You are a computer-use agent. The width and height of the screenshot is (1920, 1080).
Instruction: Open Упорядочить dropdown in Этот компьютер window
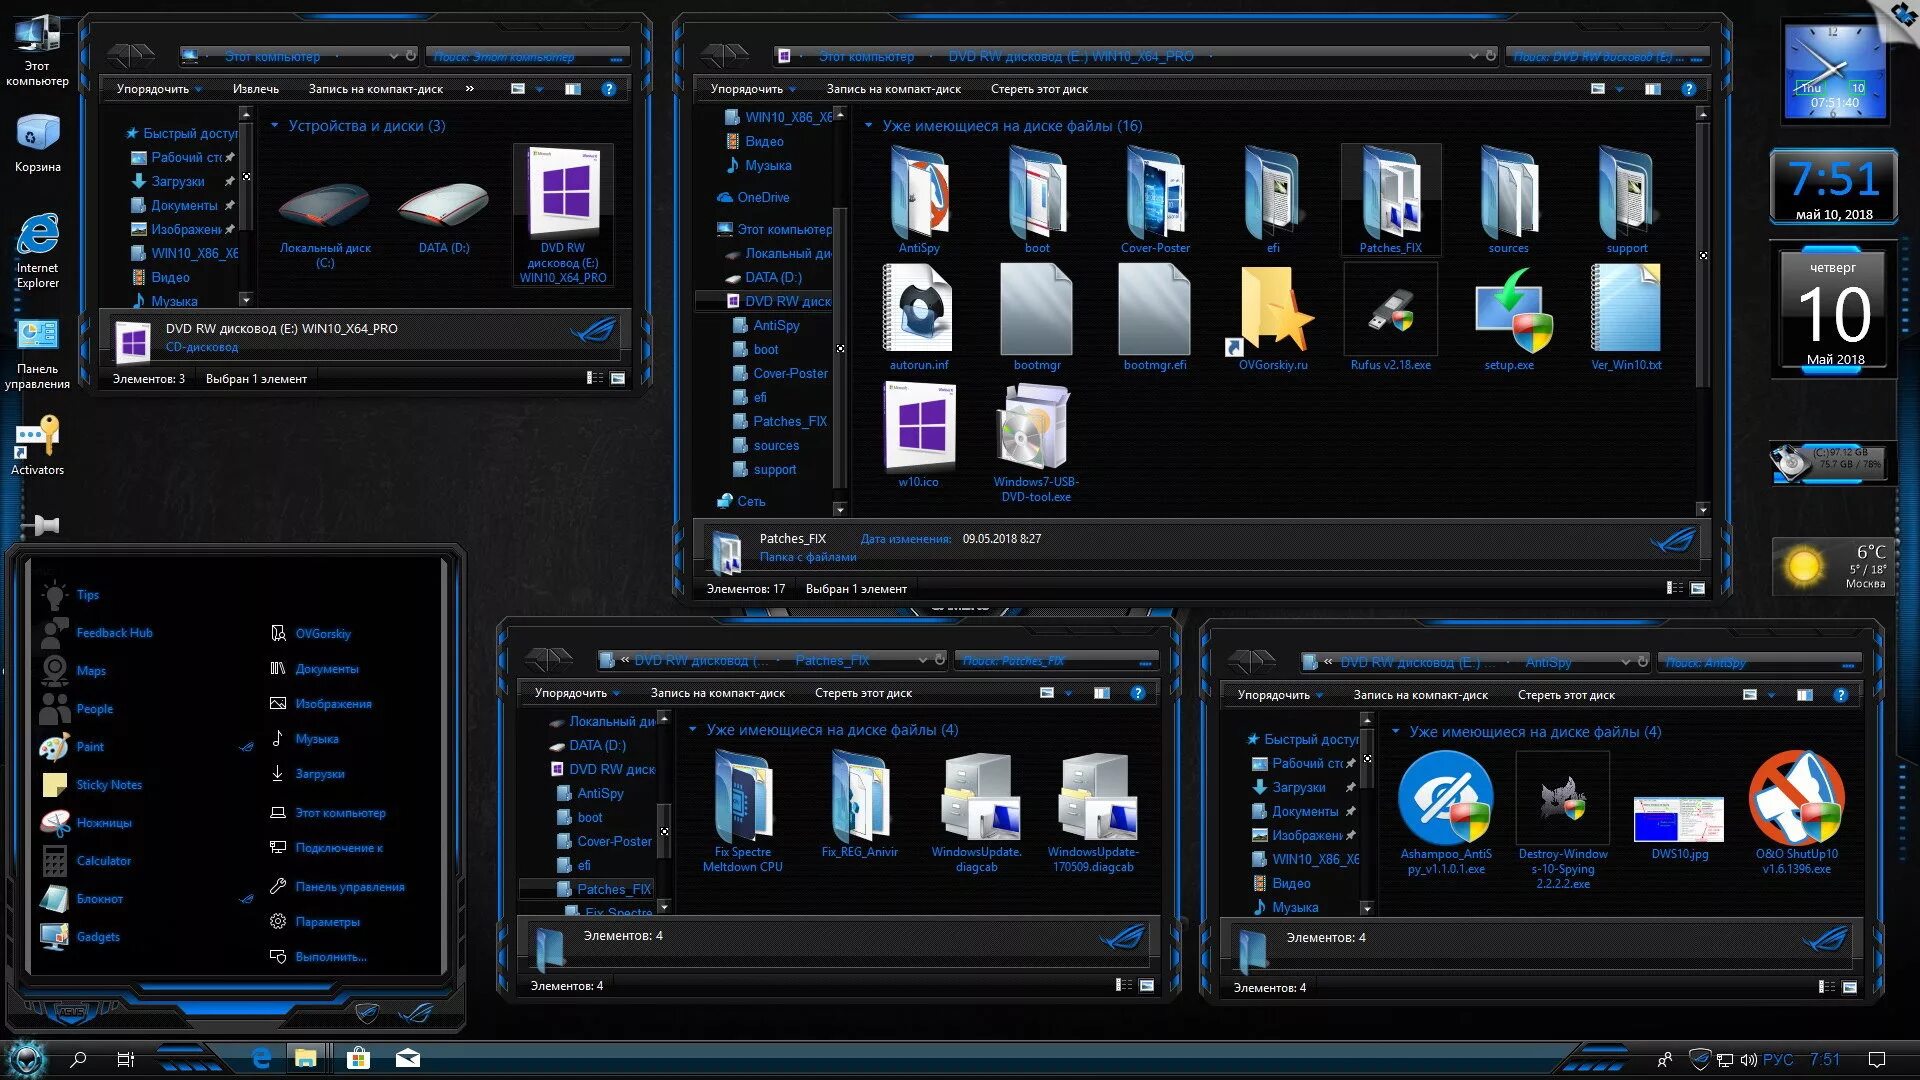tap(159, 89)
